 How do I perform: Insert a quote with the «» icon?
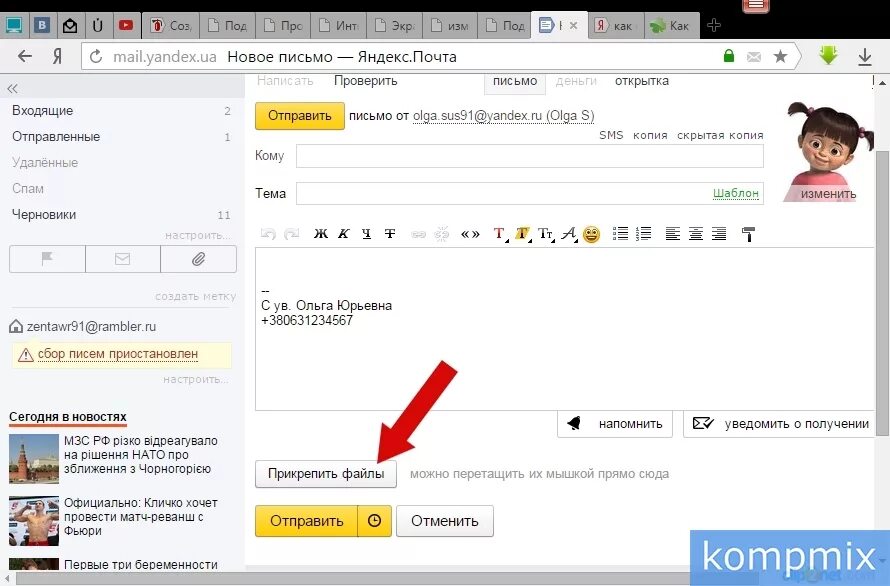click(x=470, y=234)
